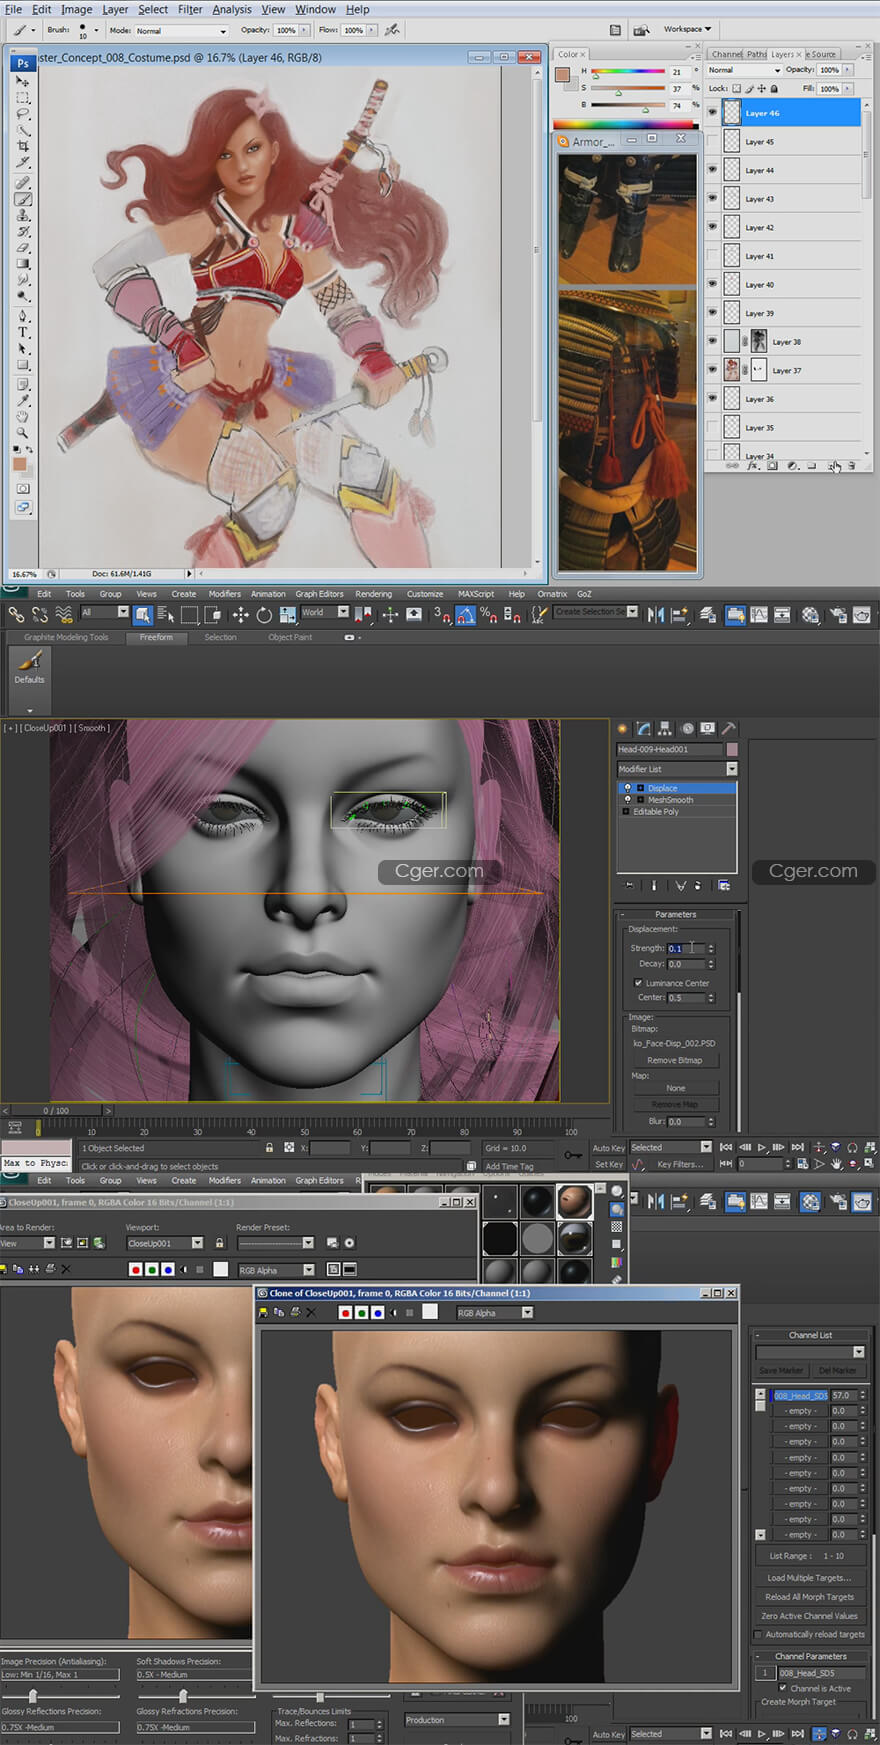880x1745 pixels.
Task: Uncheck the Luminance Center checkbox
Action: click(x=638, y=983)
